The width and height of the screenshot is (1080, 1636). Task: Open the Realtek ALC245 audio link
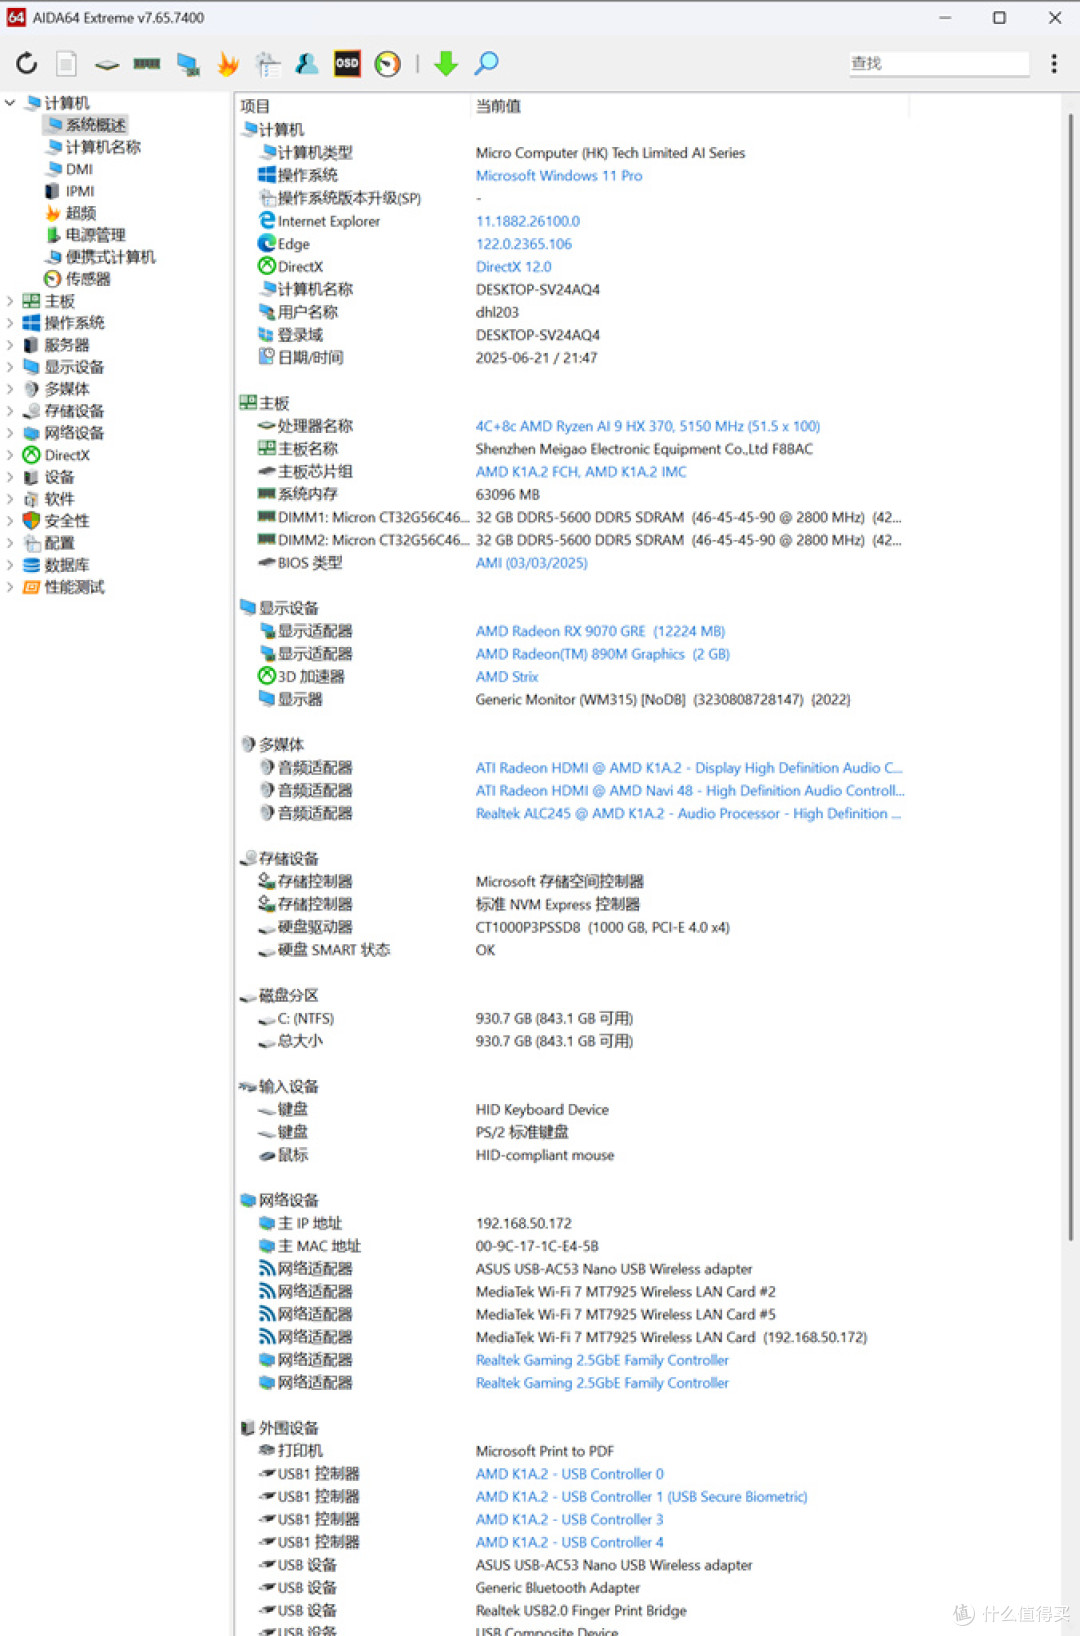[688, 813]
